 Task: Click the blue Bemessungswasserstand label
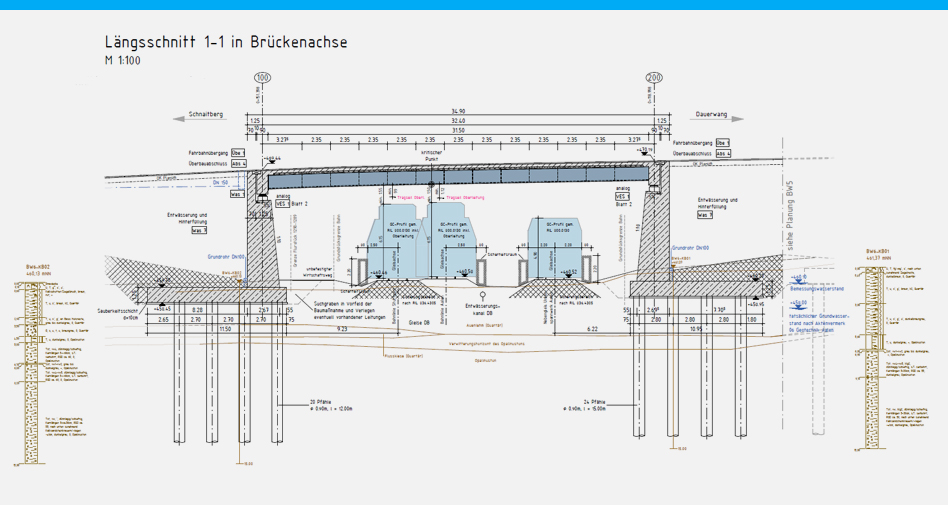[817, 289]
